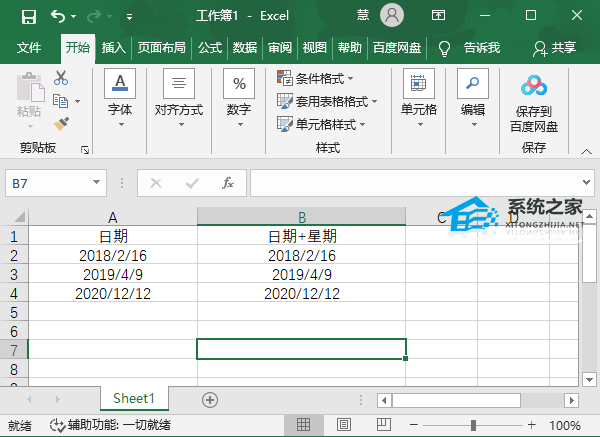Switch to Page Layout view icon
Screen dimensions: 600x437
coord(344,425)
